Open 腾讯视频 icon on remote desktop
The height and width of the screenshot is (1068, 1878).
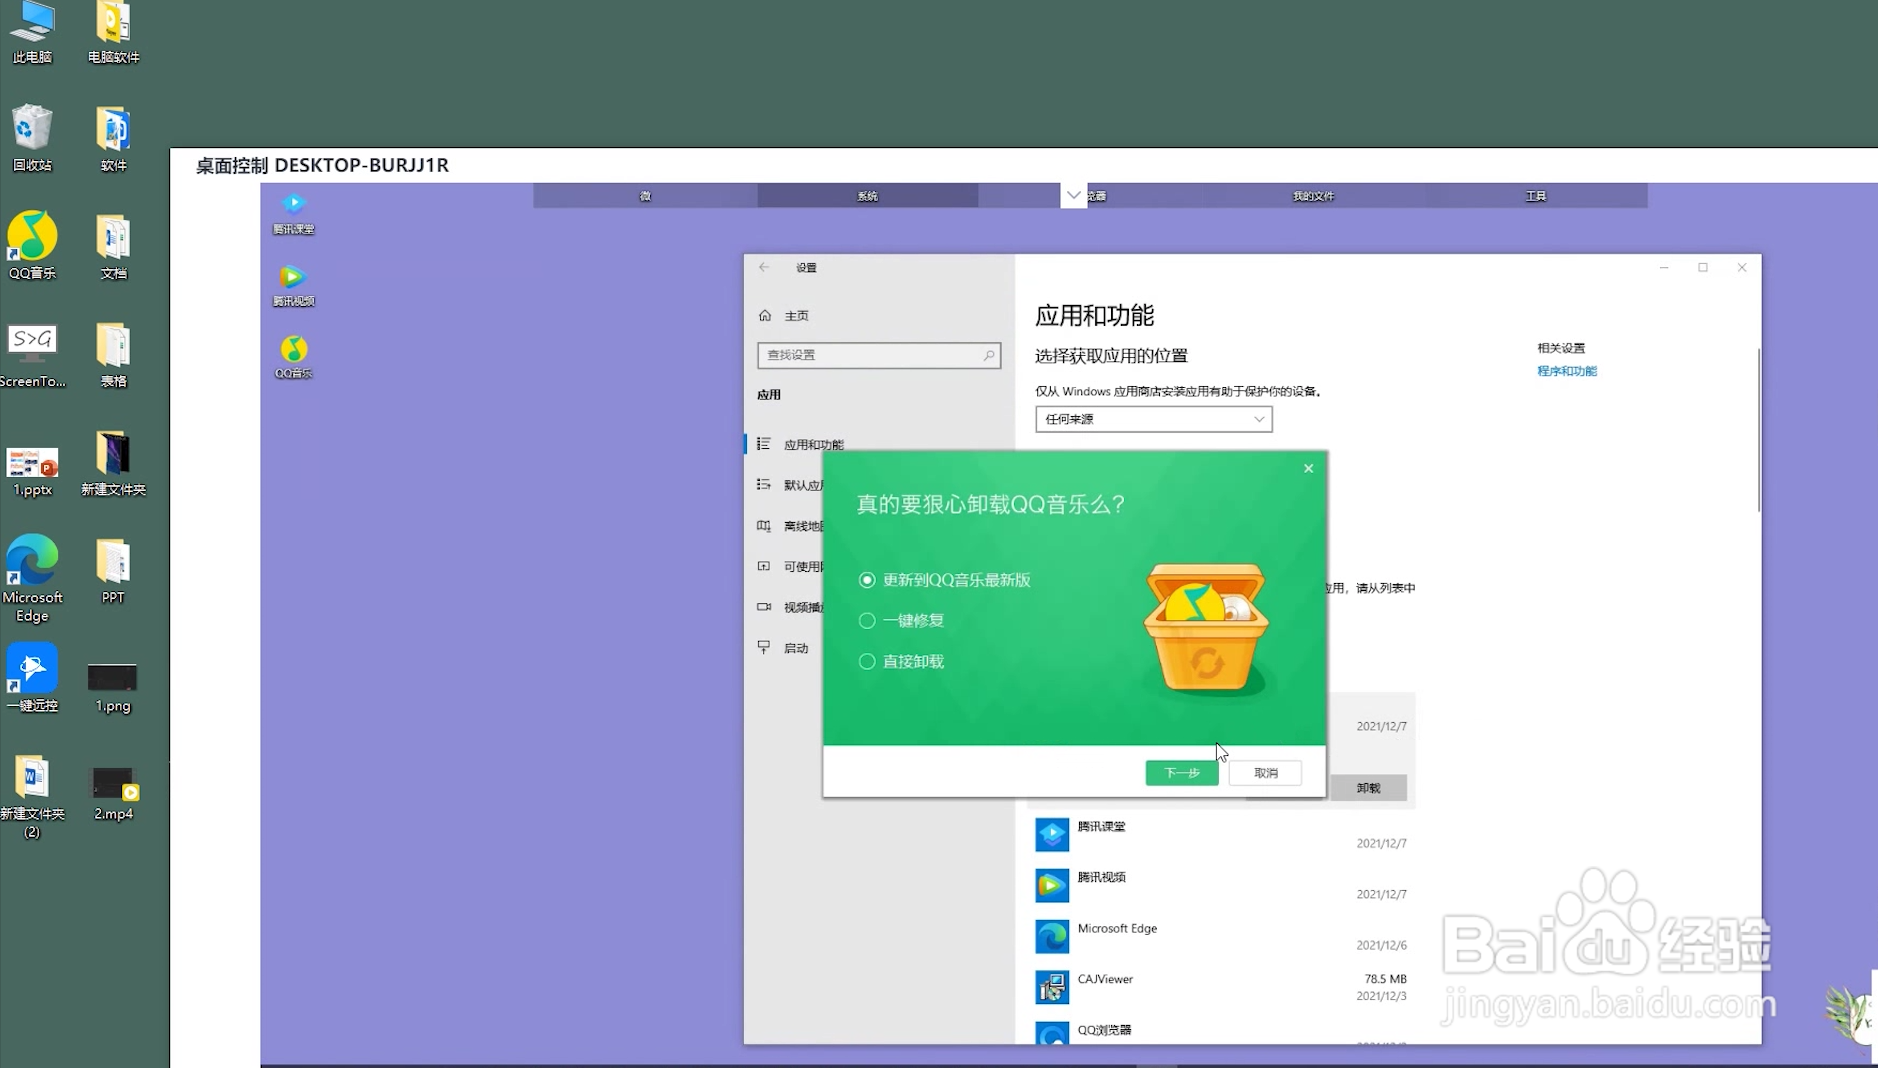[x=293, y=286]
